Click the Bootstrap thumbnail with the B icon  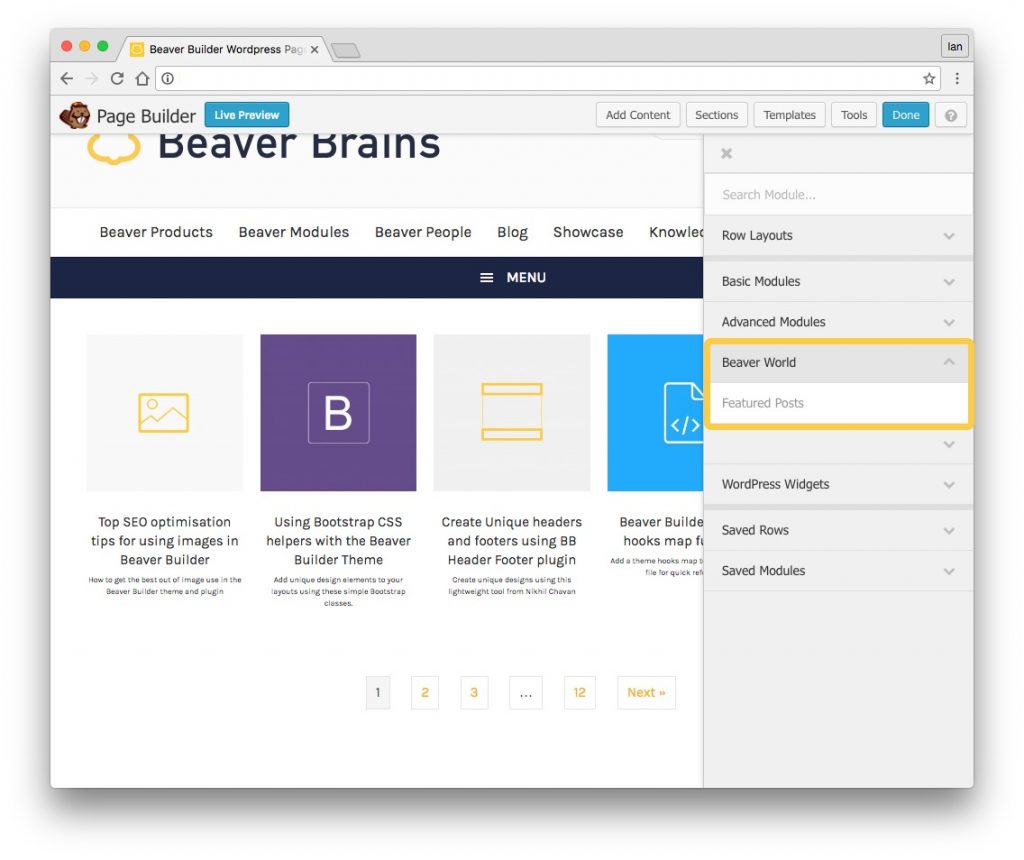338,412
